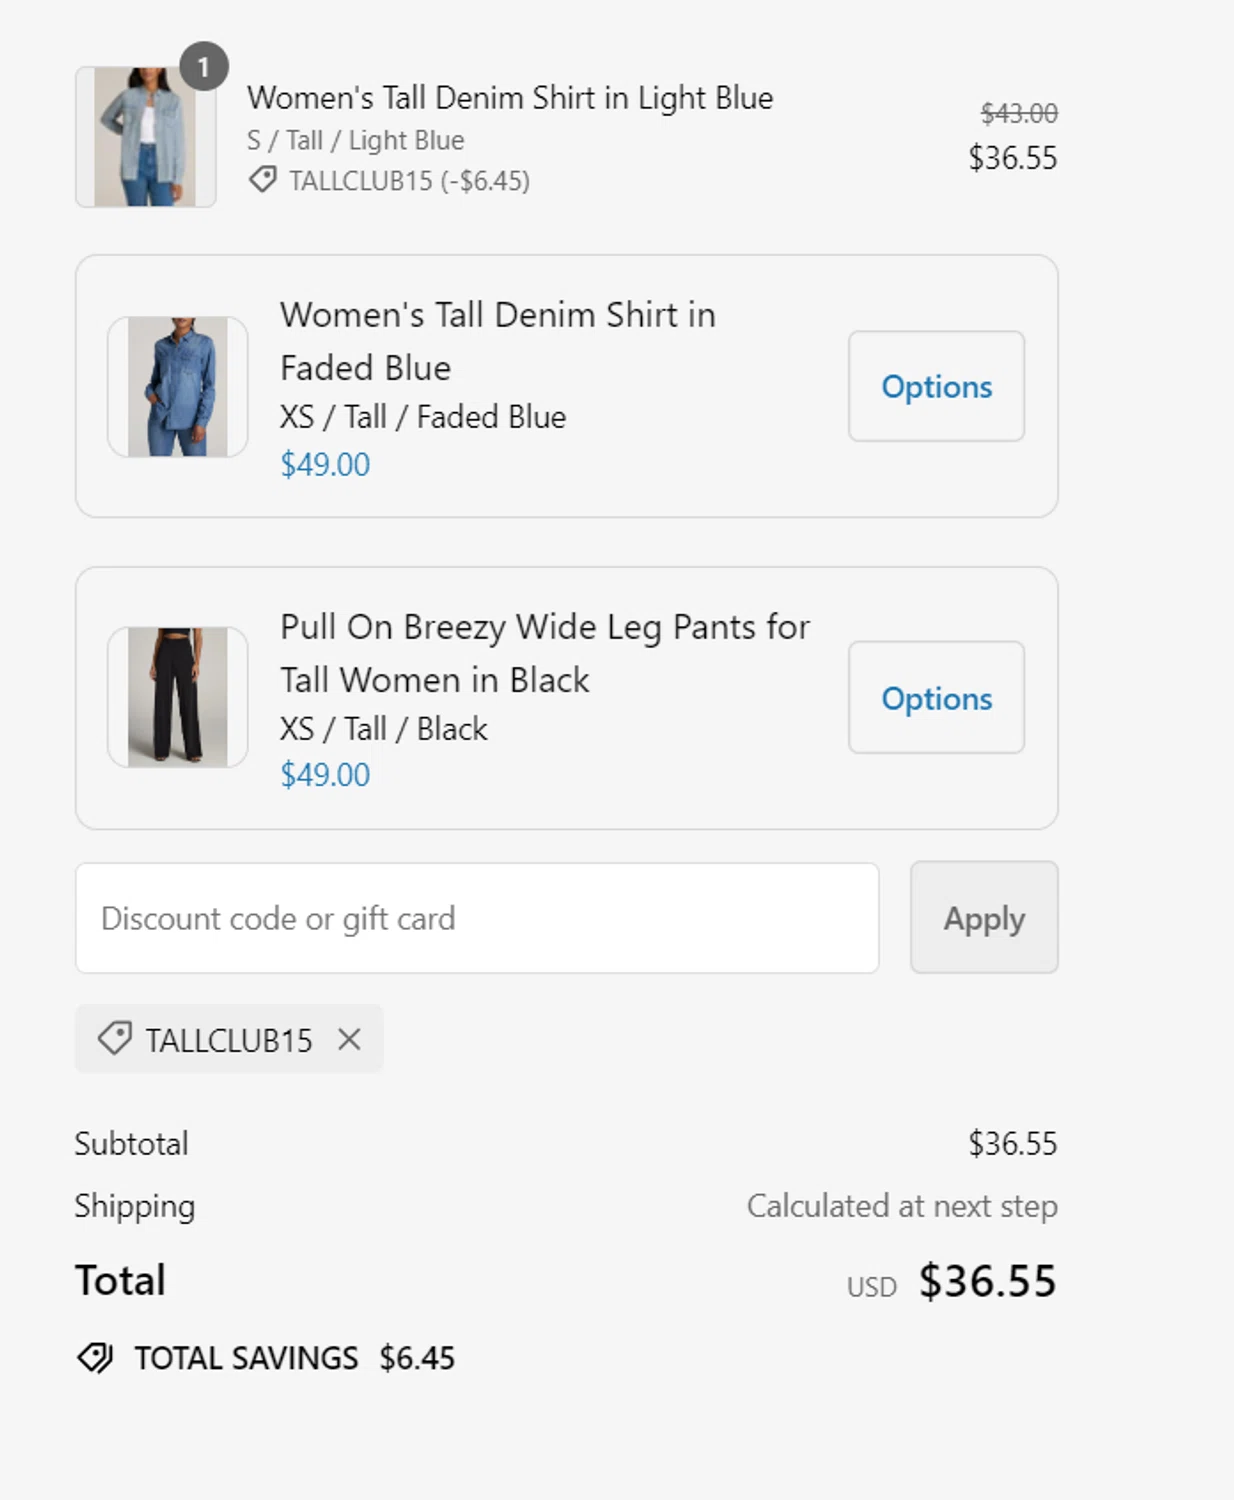Open Options for Faded Blue Denim Shirt
The image size is (1234, 1500).
click(936, 387)
